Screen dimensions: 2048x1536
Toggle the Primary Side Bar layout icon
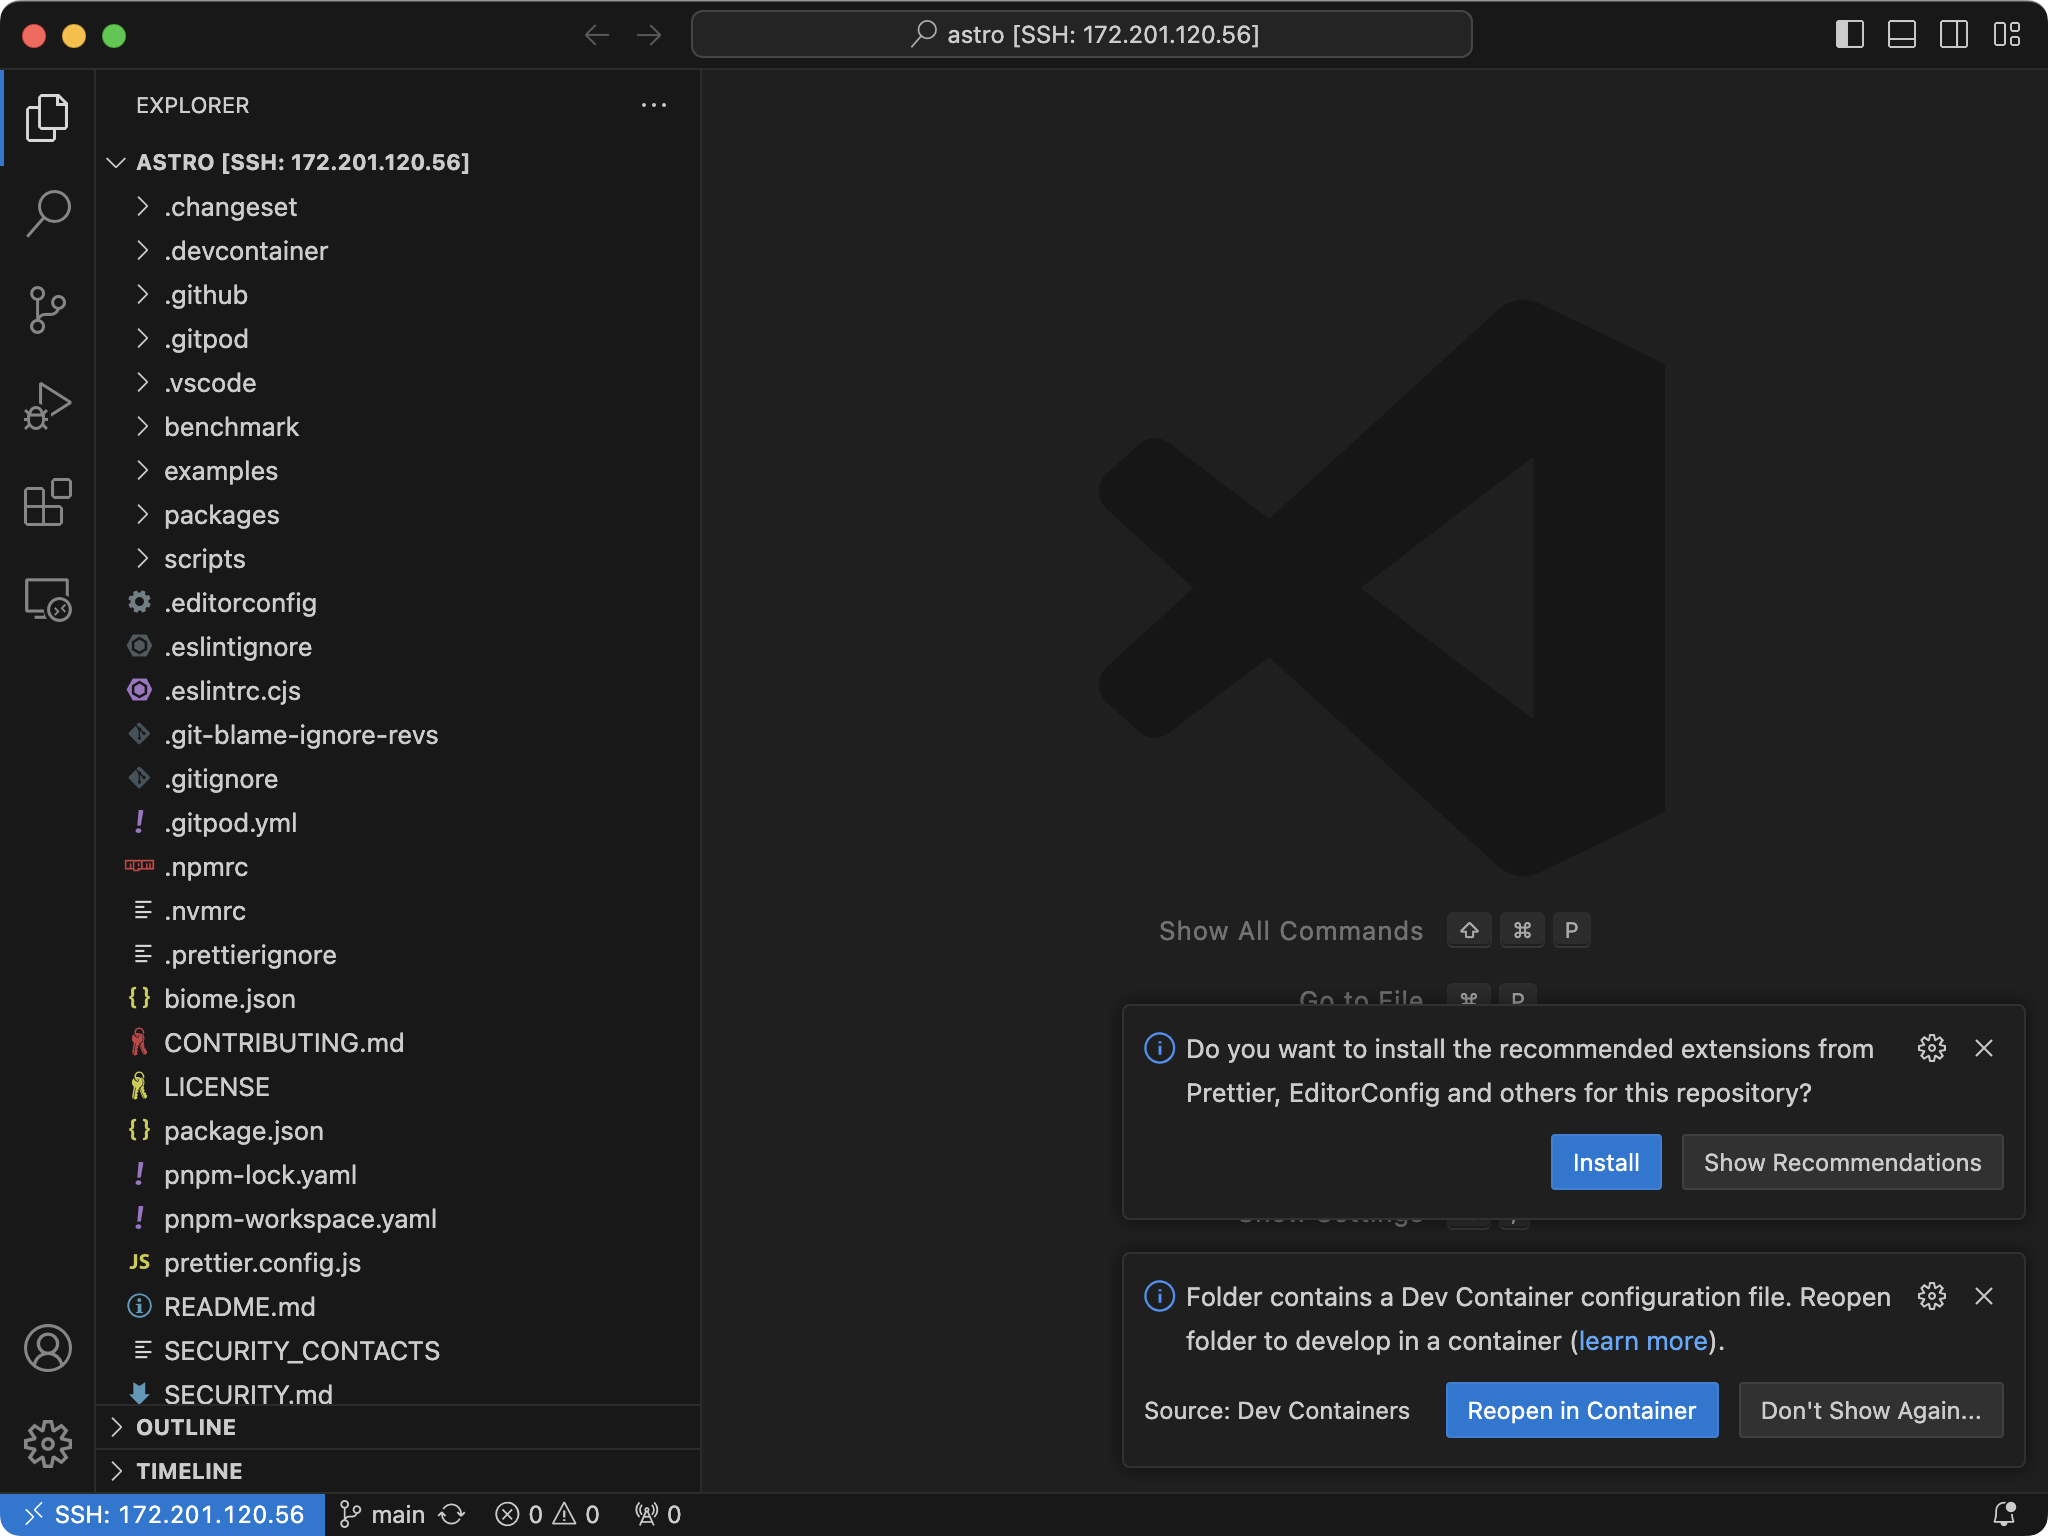pos(1850,35)
